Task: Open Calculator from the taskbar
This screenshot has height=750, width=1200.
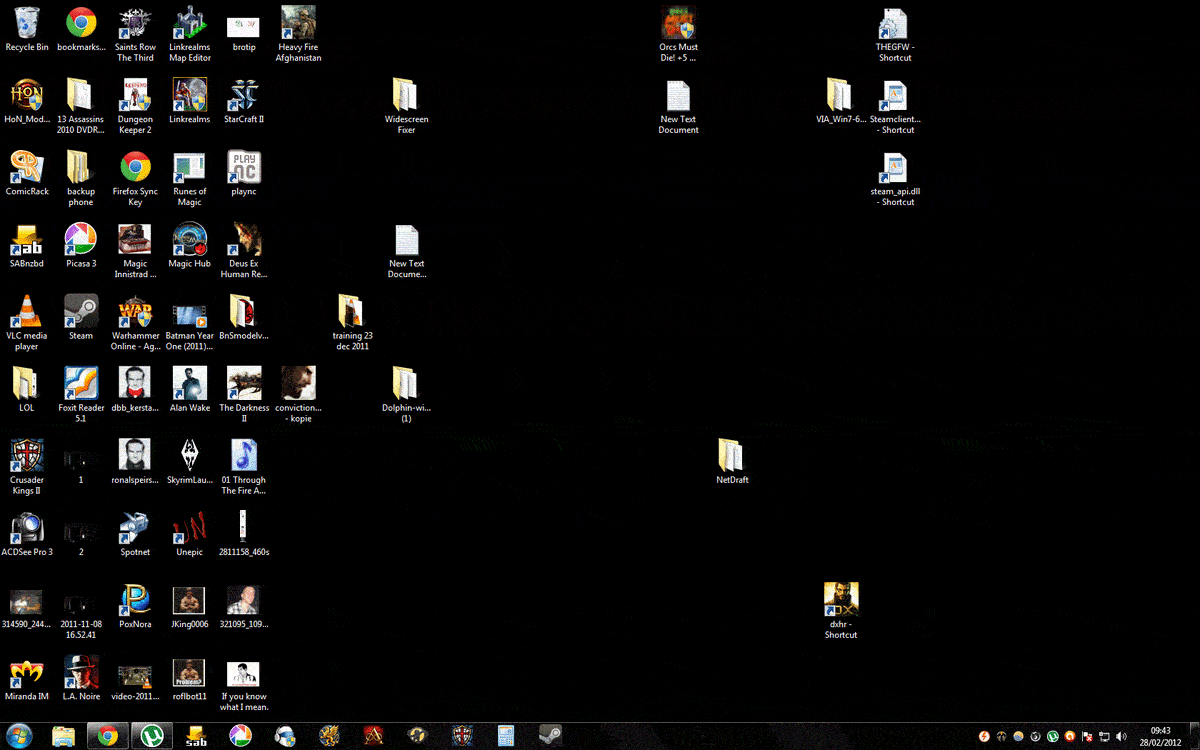Action: [506, 736]
